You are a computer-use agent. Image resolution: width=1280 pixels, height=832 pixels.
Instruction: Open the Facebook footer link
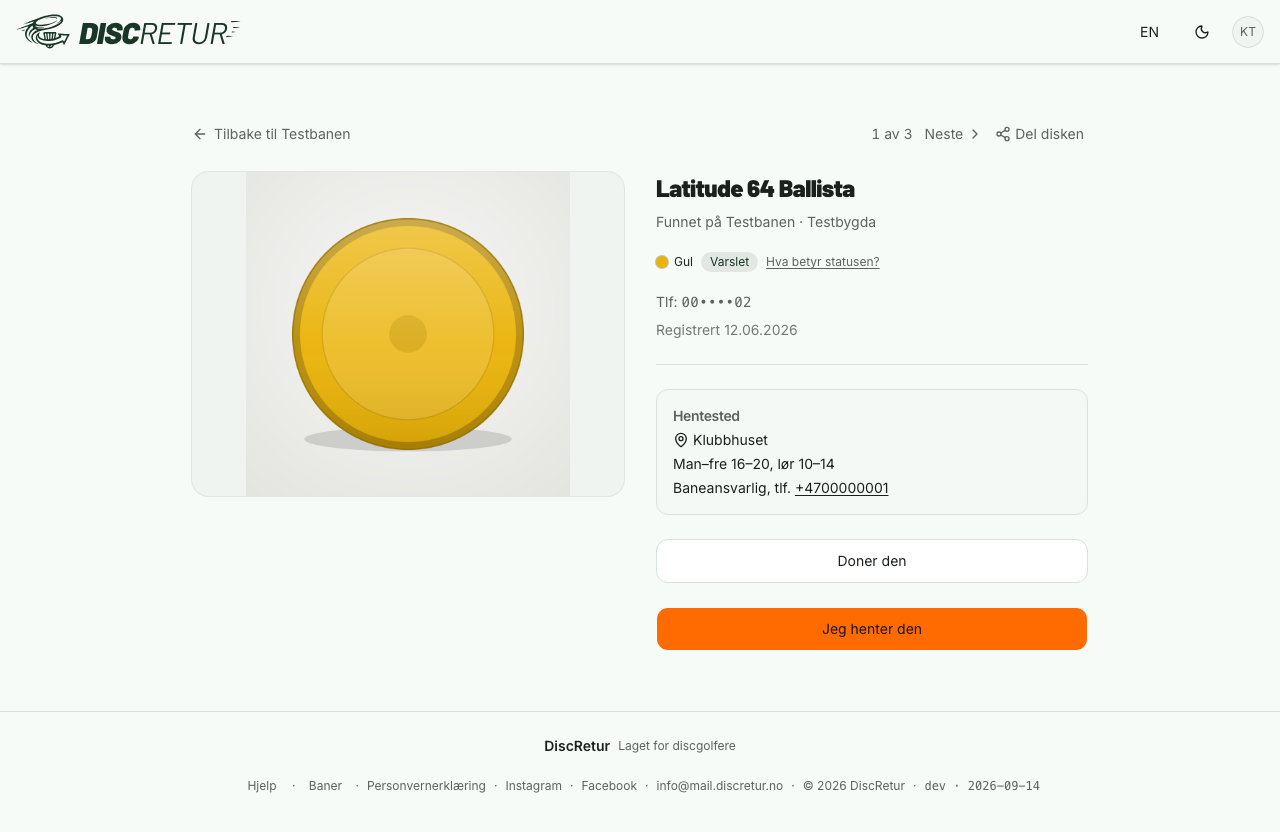click(609, 786)
